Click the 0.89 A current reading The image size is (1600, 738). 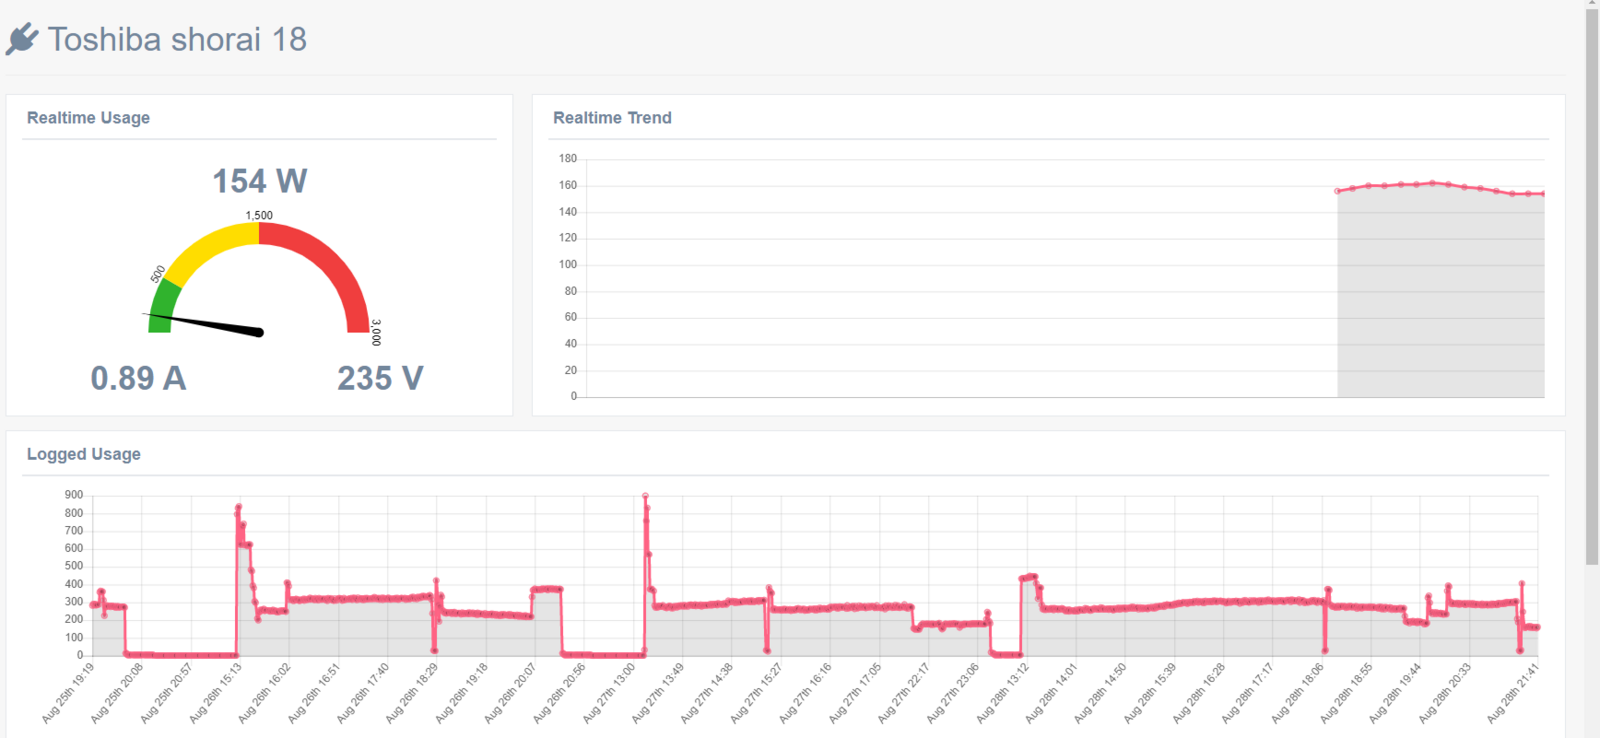[x=138, y=378]
